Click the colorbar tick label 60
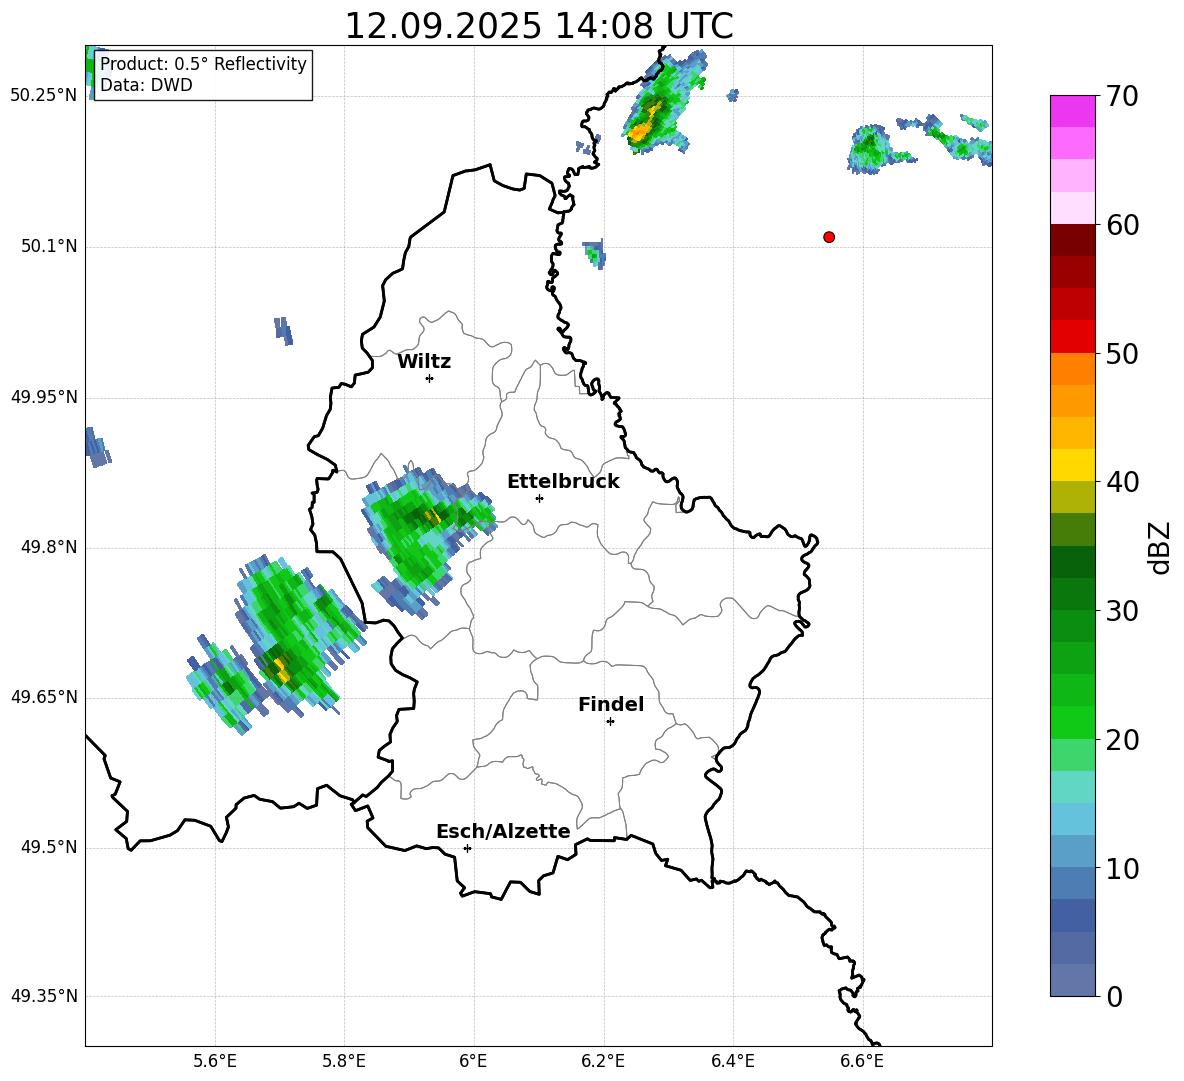This screenshot has width=1184, height=1081. coord(1122,225)
